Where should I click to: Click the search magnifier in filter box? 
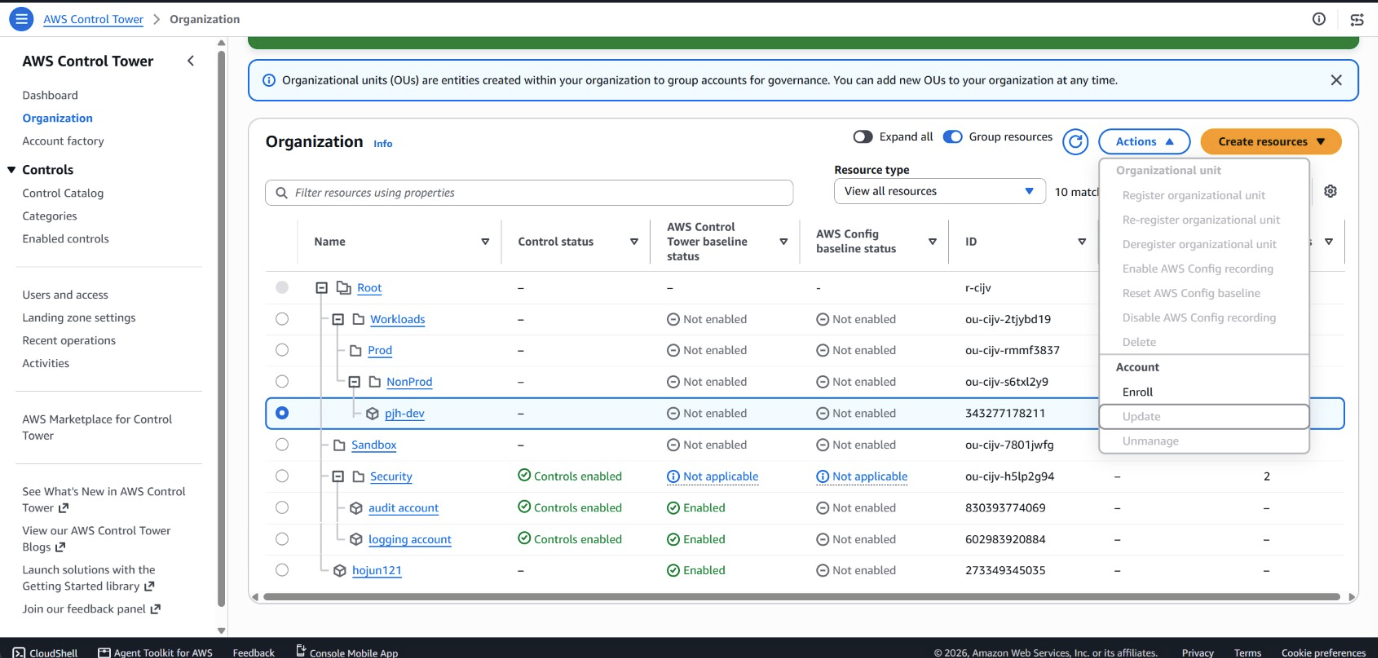click(x=280, y=193)
